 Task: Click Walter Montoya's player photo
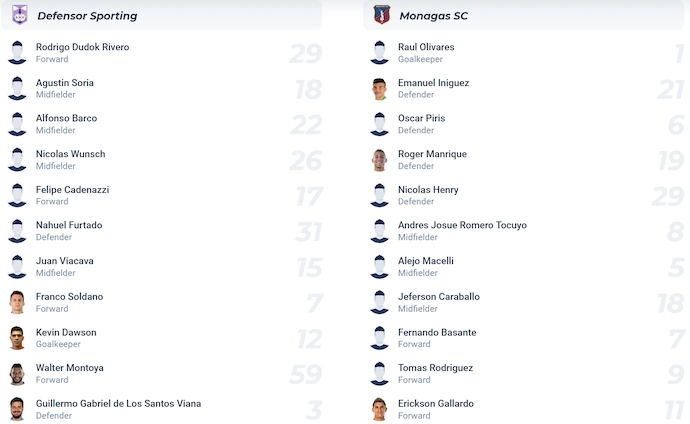17,374
